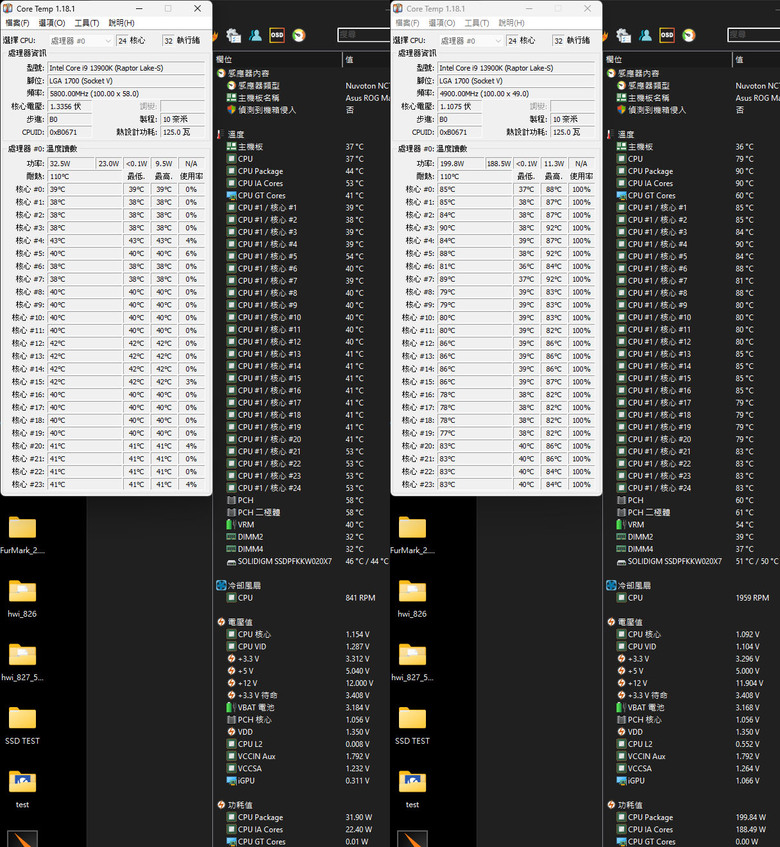Select 感應器內容 group header in 1959 RPM sensor panel
Viewport: 780px width, 847px height.
click(x=633, y=73)
